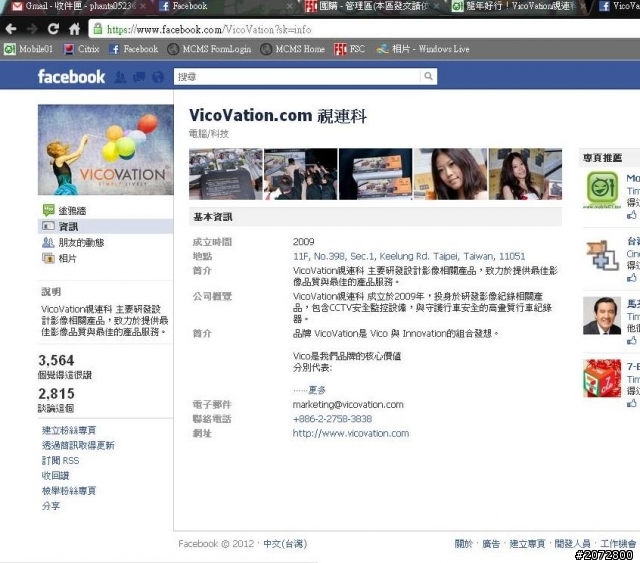Open http://www.vicovation.com website link
The width and height of the screenshot is (640, 563).
click(351, 433)
